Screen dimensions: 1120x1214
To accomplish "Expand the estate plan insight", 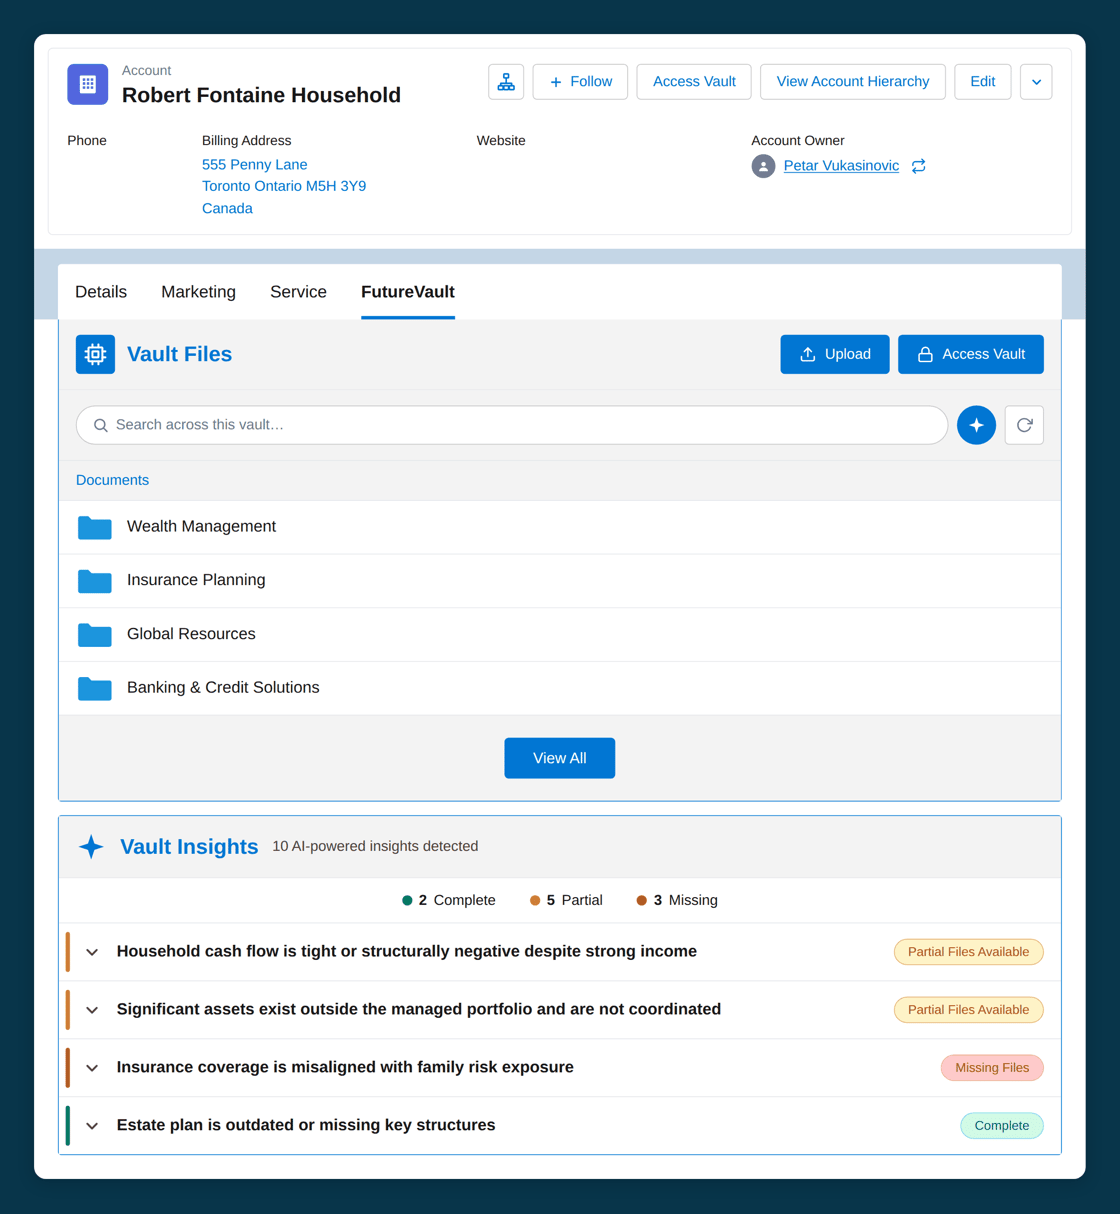I will coord(92,1126).
